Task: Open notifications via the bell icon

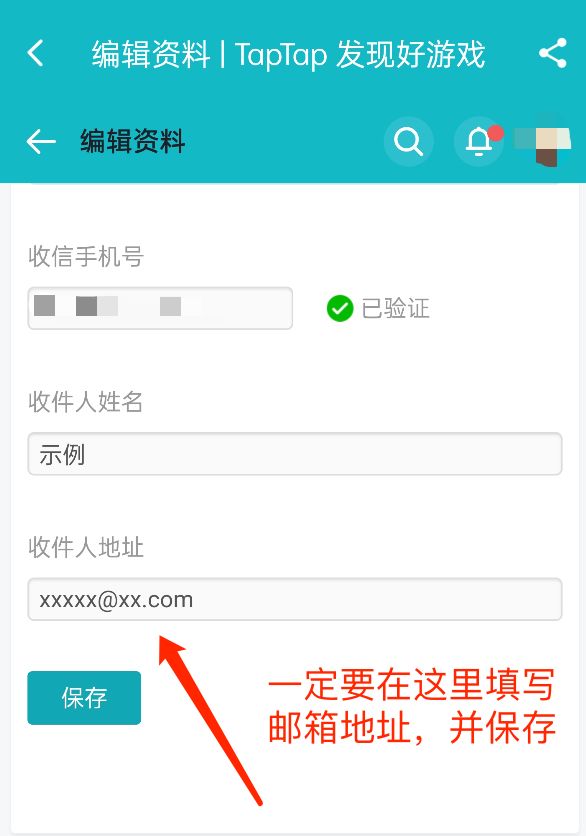Action: coord(478,141)
